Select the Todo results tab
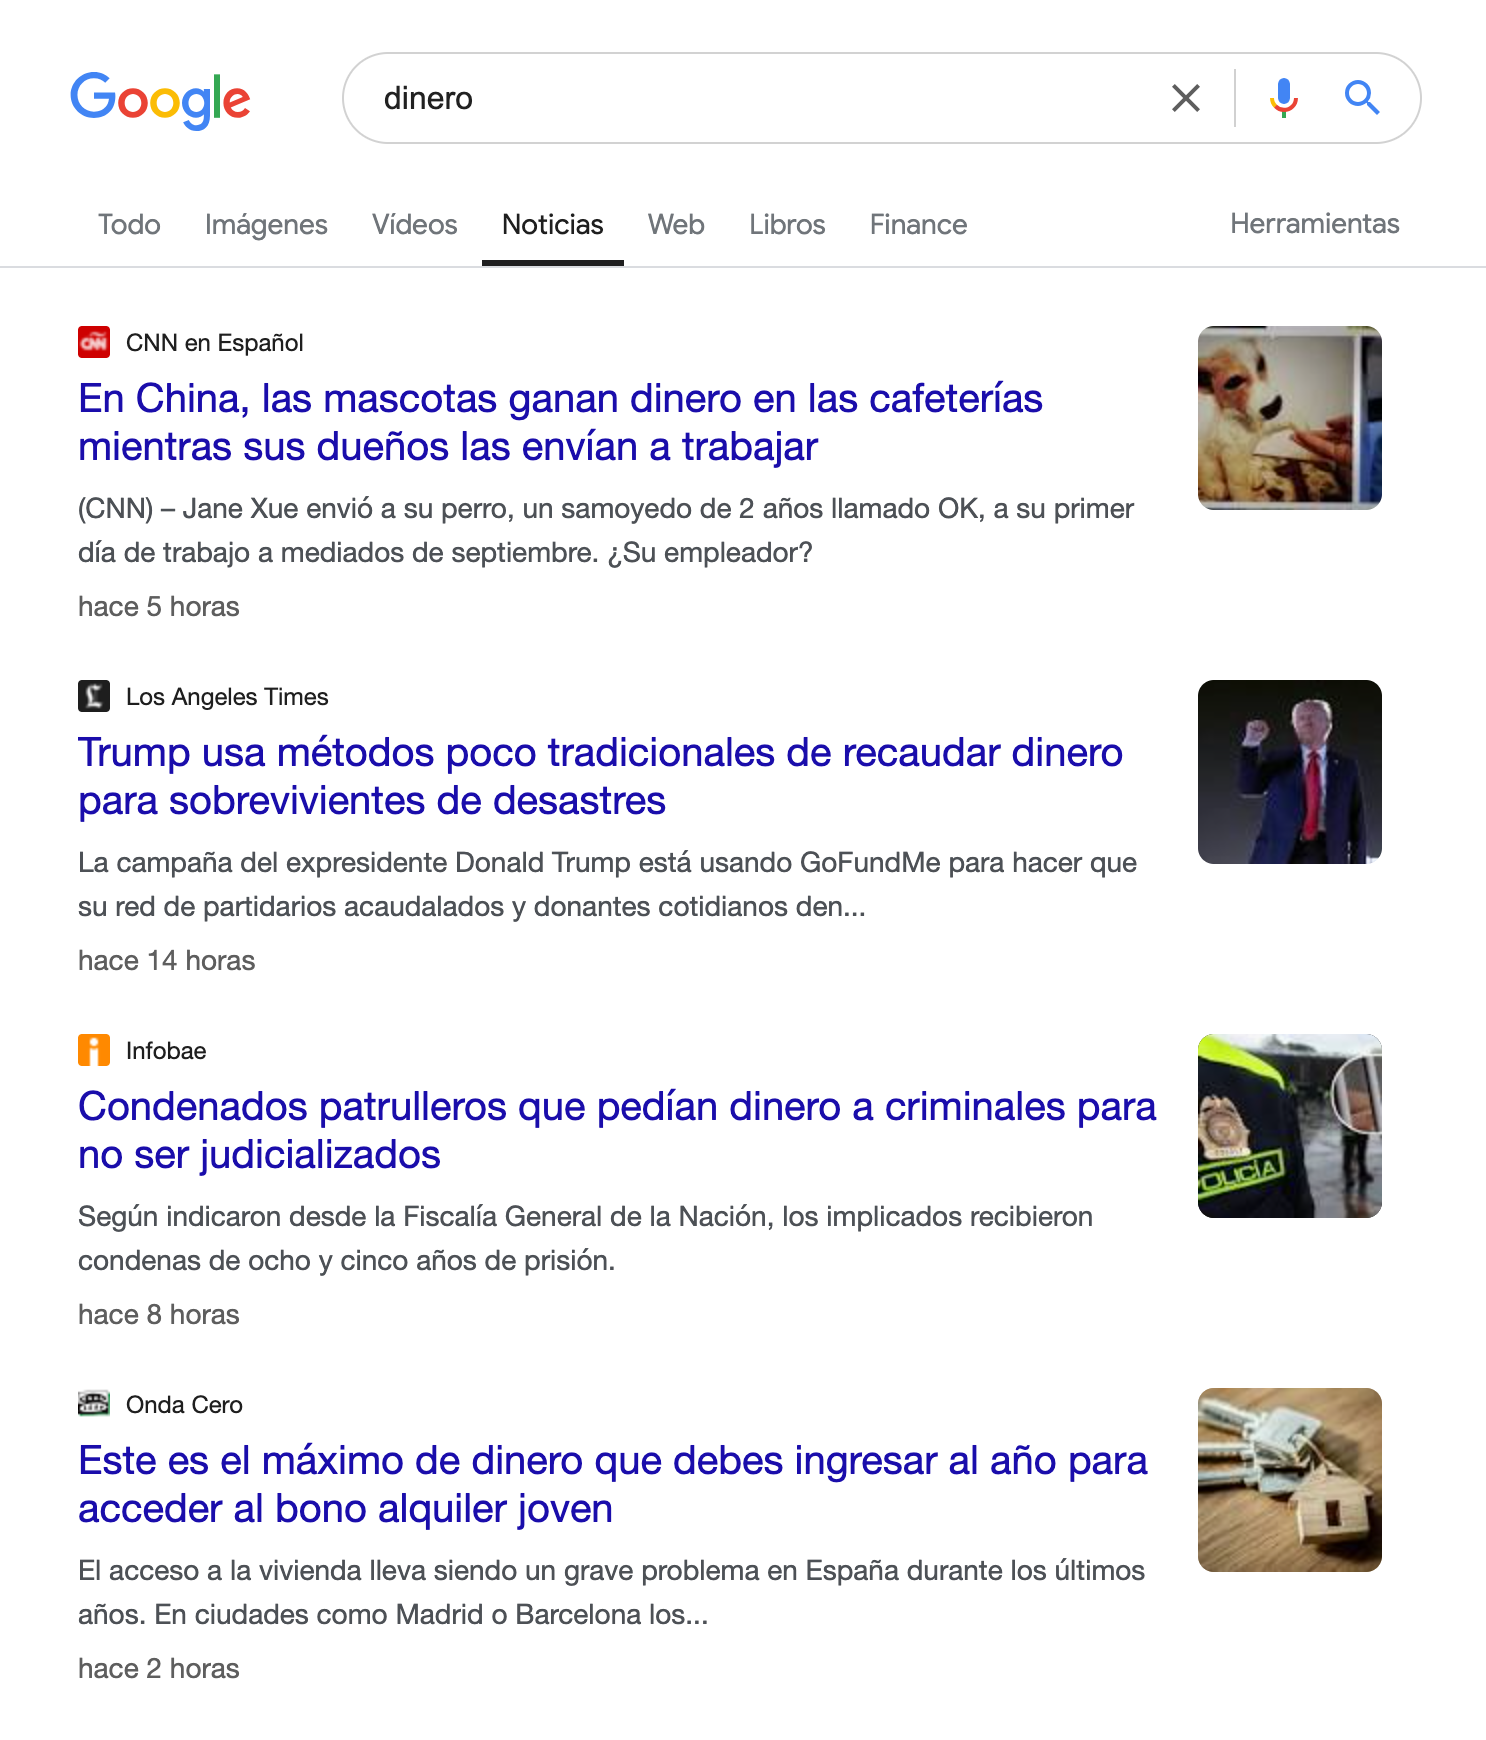1486x1740 pixels. click(x=129, y=225)
